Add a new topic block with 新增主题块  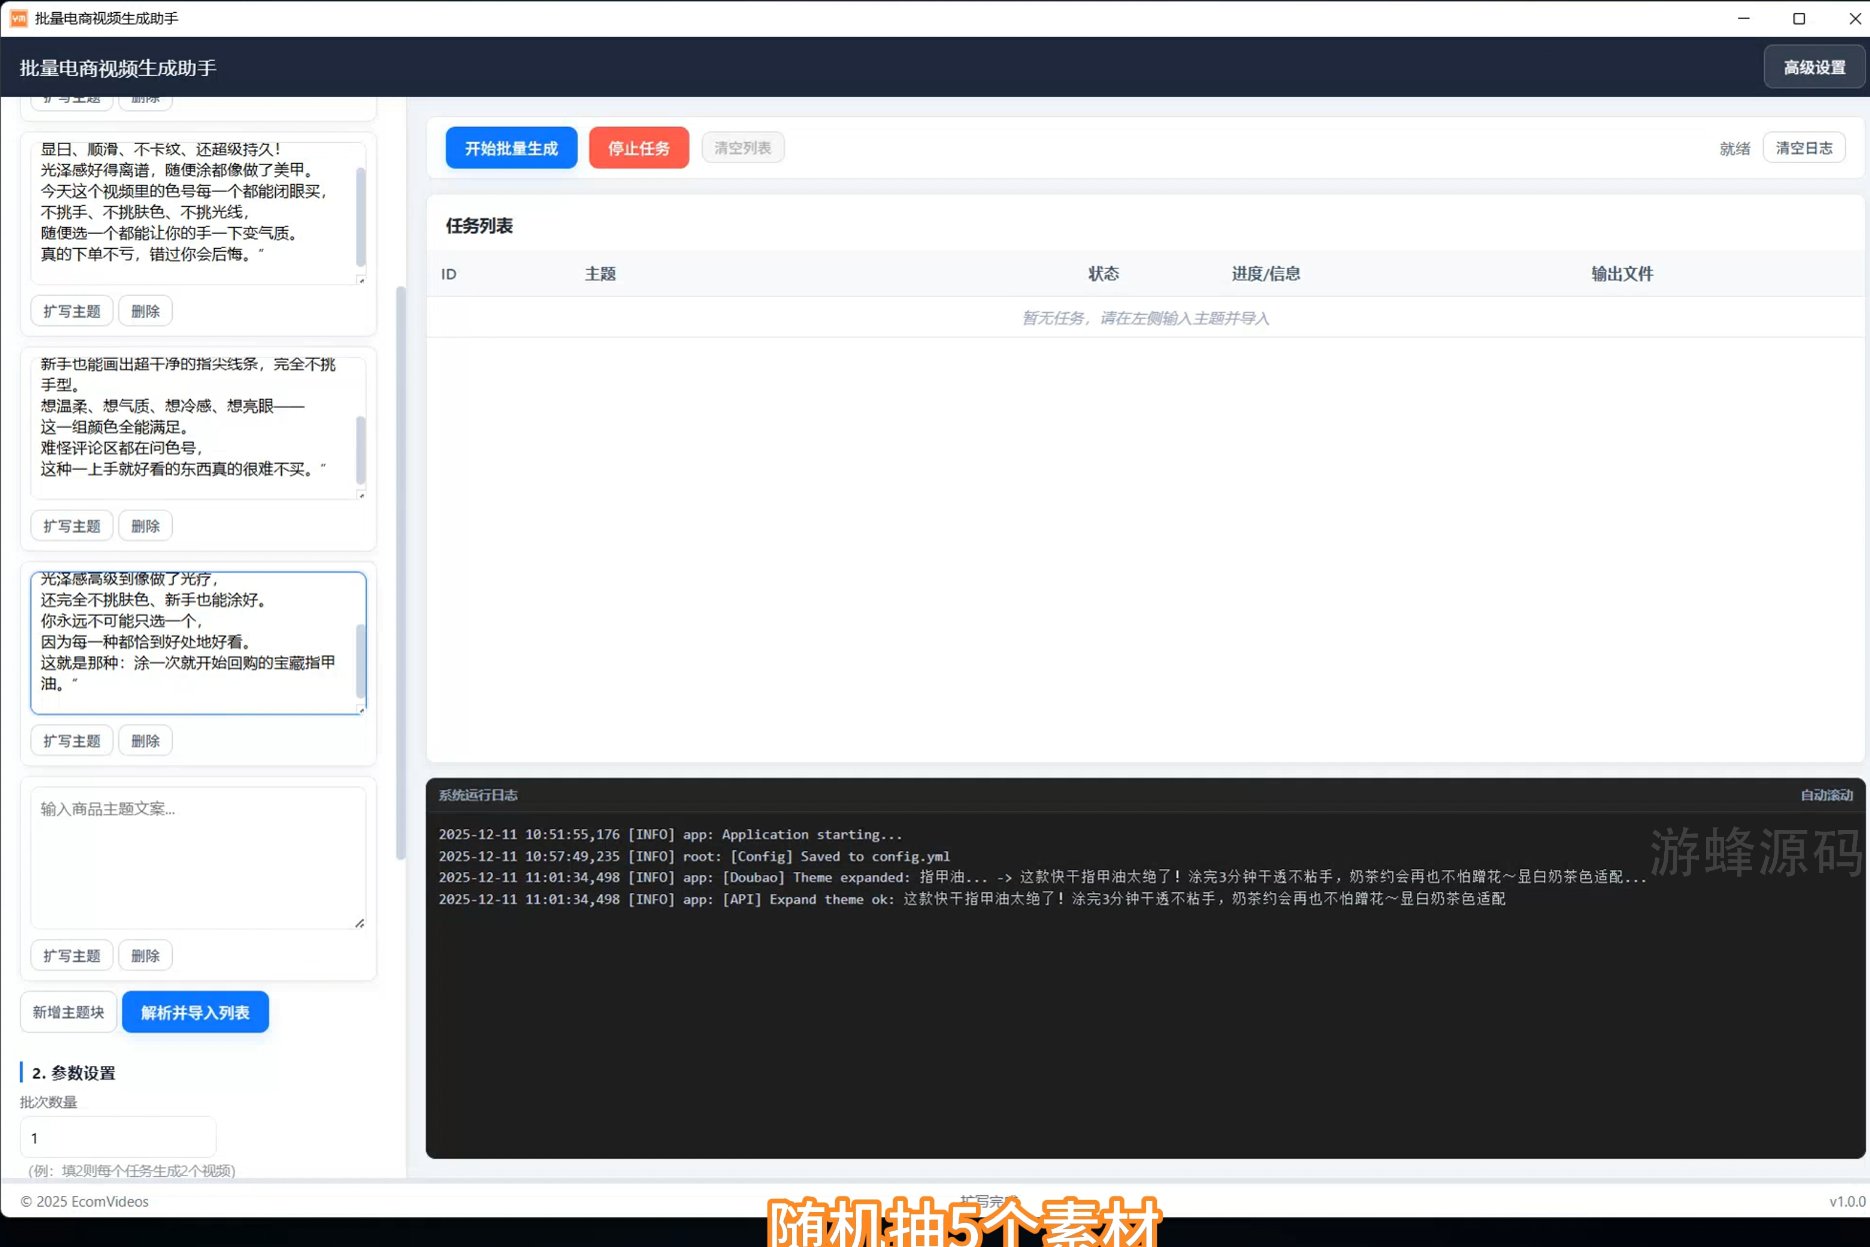68,1012
